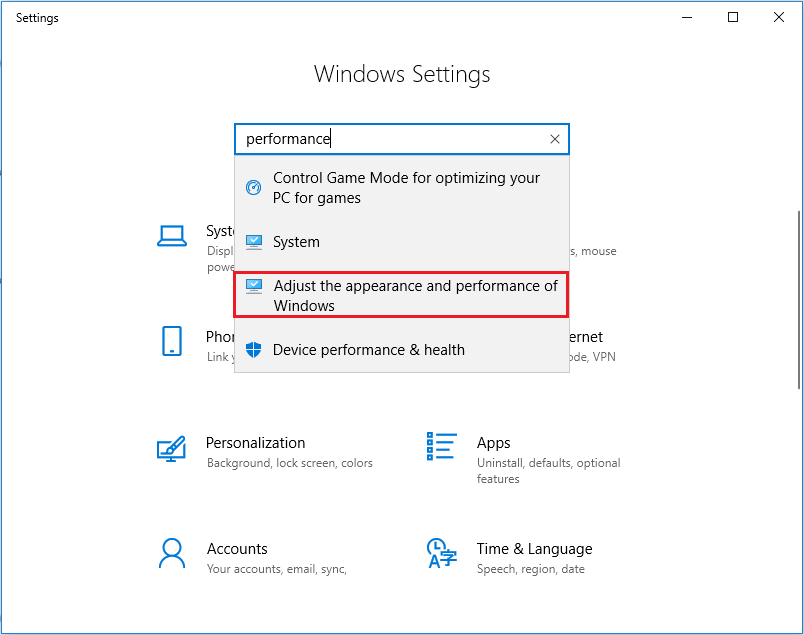The height and width of the screenshot is (635, 804).
Task: Click the Uninstall, defaults, optional features text
Action: [x=548, y=471]
